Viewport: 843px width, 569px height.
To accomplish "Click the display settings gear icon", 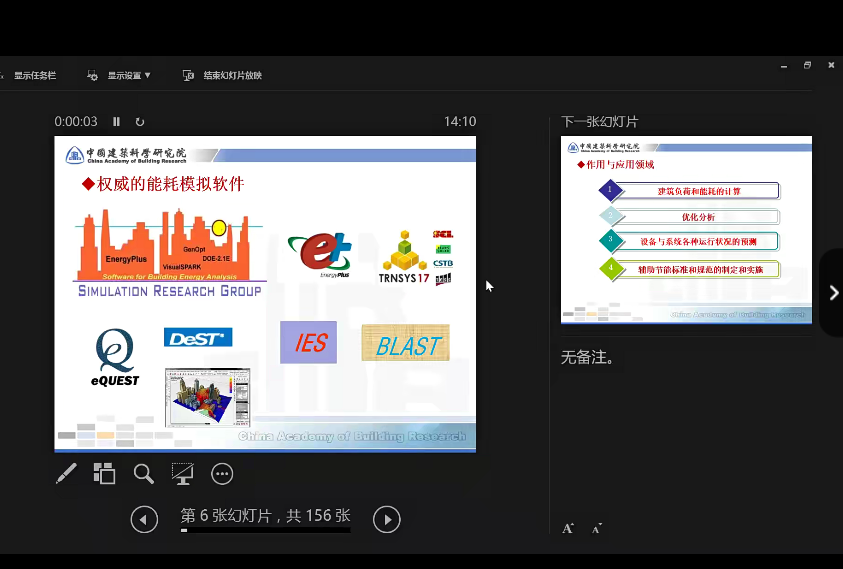I will [x=92, y=75].
